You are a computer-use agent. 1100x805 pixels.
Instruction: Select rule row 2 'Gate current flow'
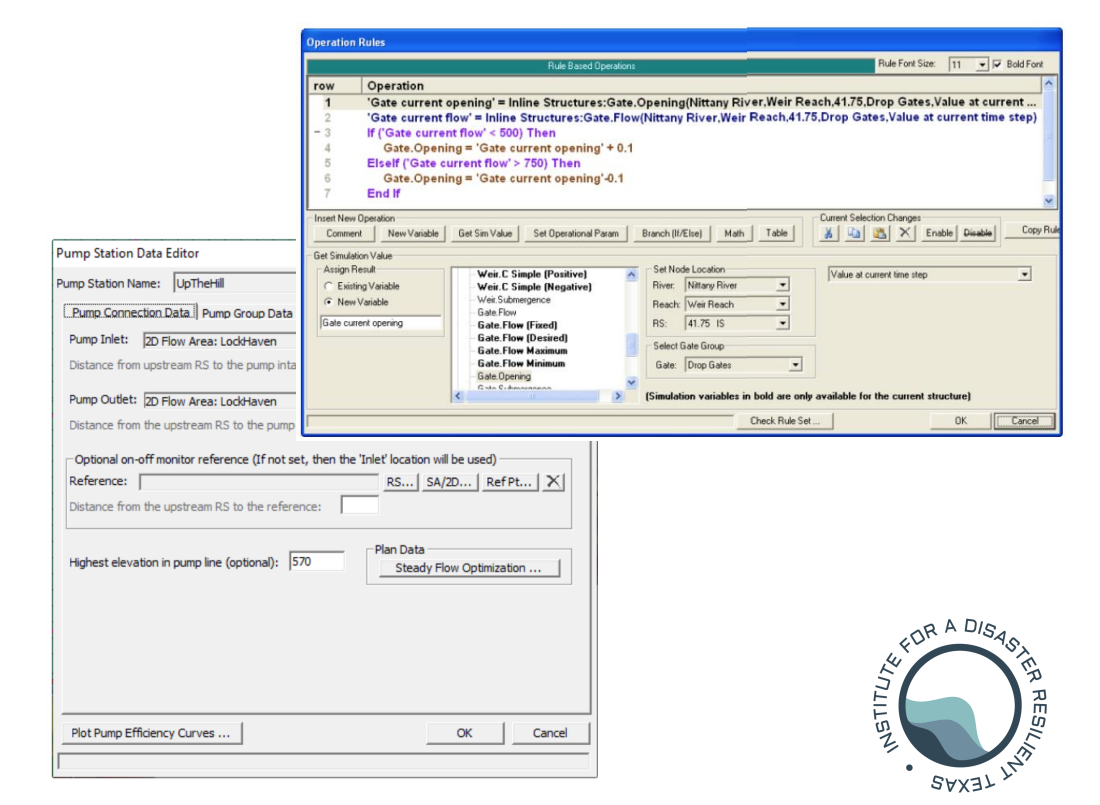[702, 117]
